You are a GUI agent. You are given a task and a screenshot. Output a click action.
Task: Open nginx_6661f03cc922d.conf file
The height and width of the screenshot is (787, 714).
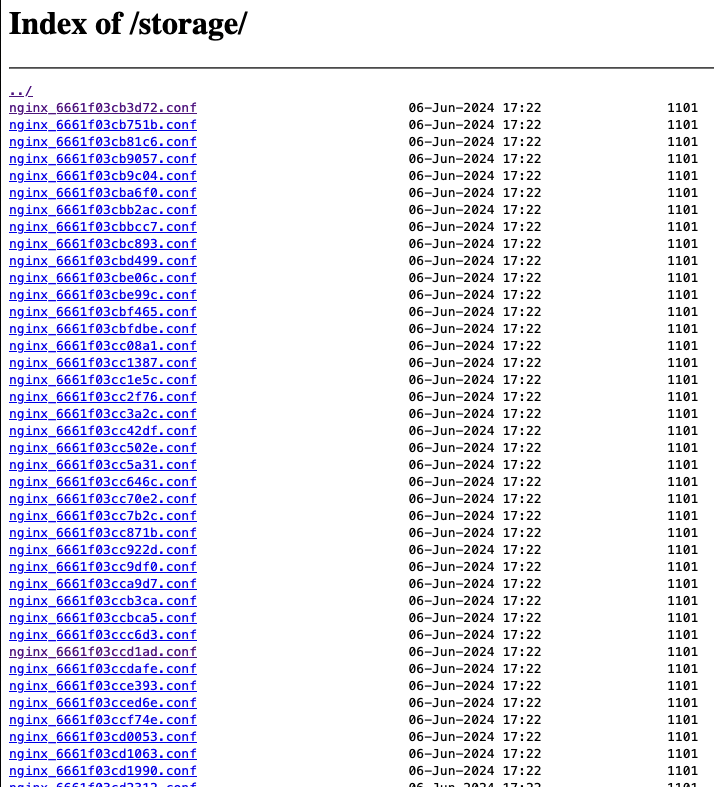[103, 550]
